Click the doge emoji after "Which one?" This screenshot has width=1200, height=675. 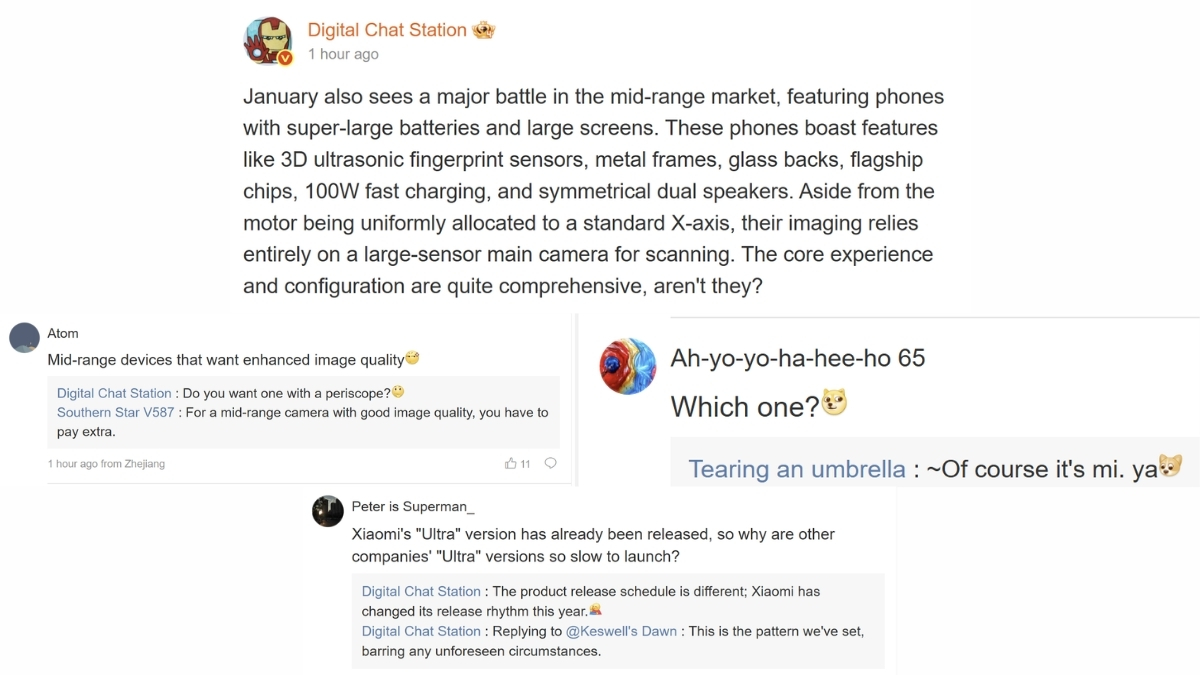click(834, 406)
